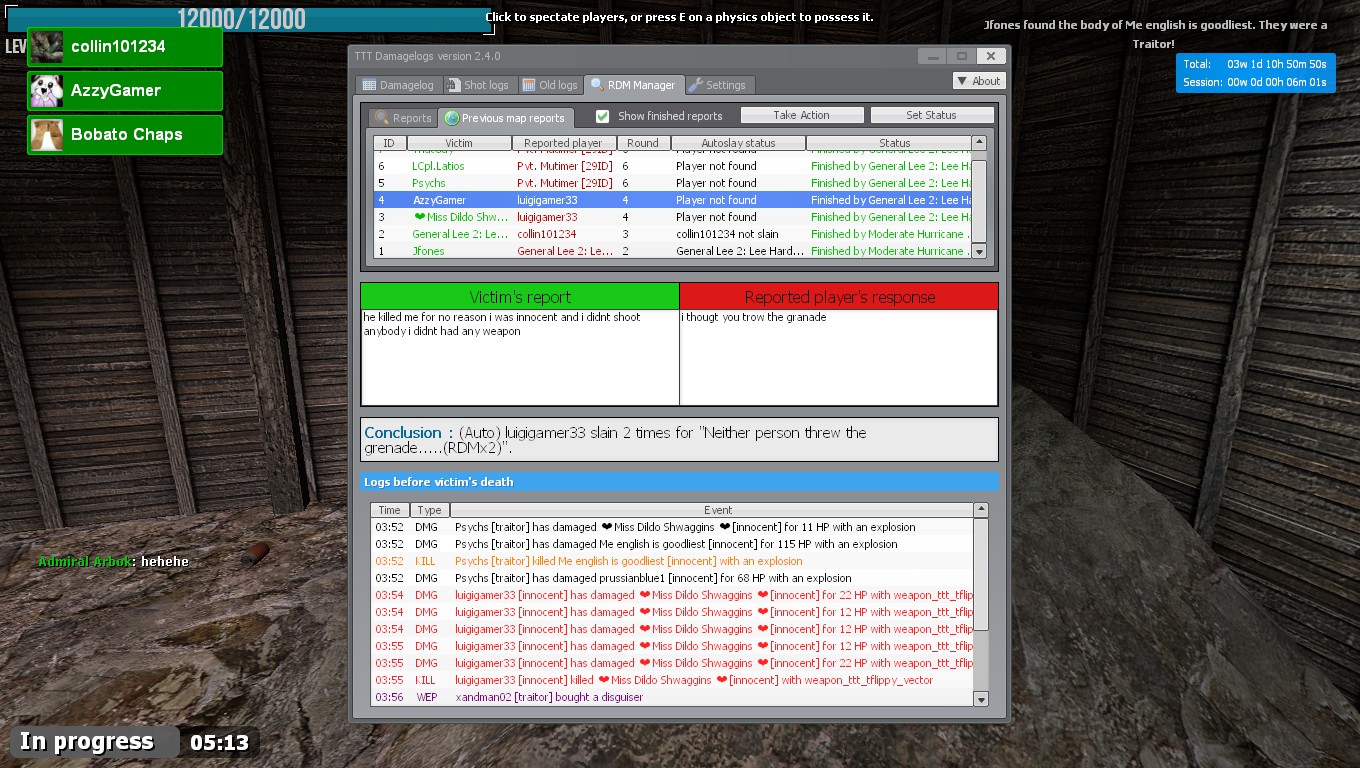Select the 11 HP explosion damage row
Viewport: 1360px width, 768px height.
point(672,527)
